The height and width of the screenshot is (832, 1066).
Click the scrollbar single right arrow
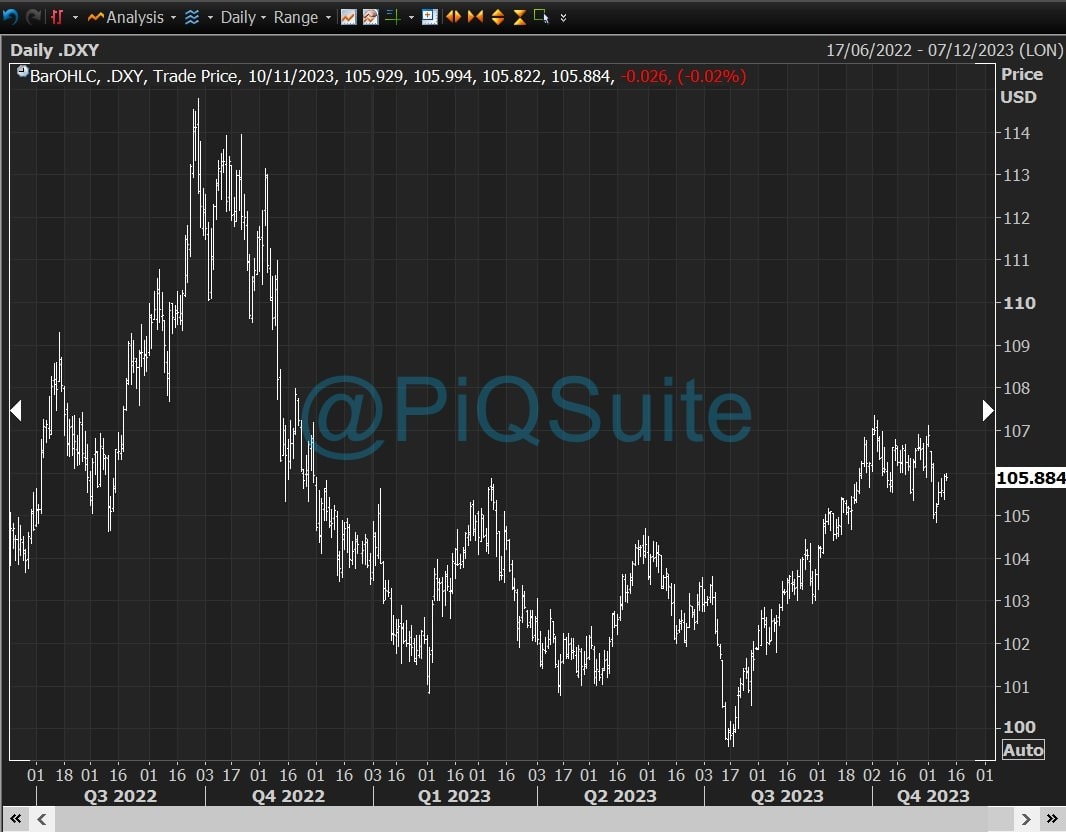(1026, 819)
